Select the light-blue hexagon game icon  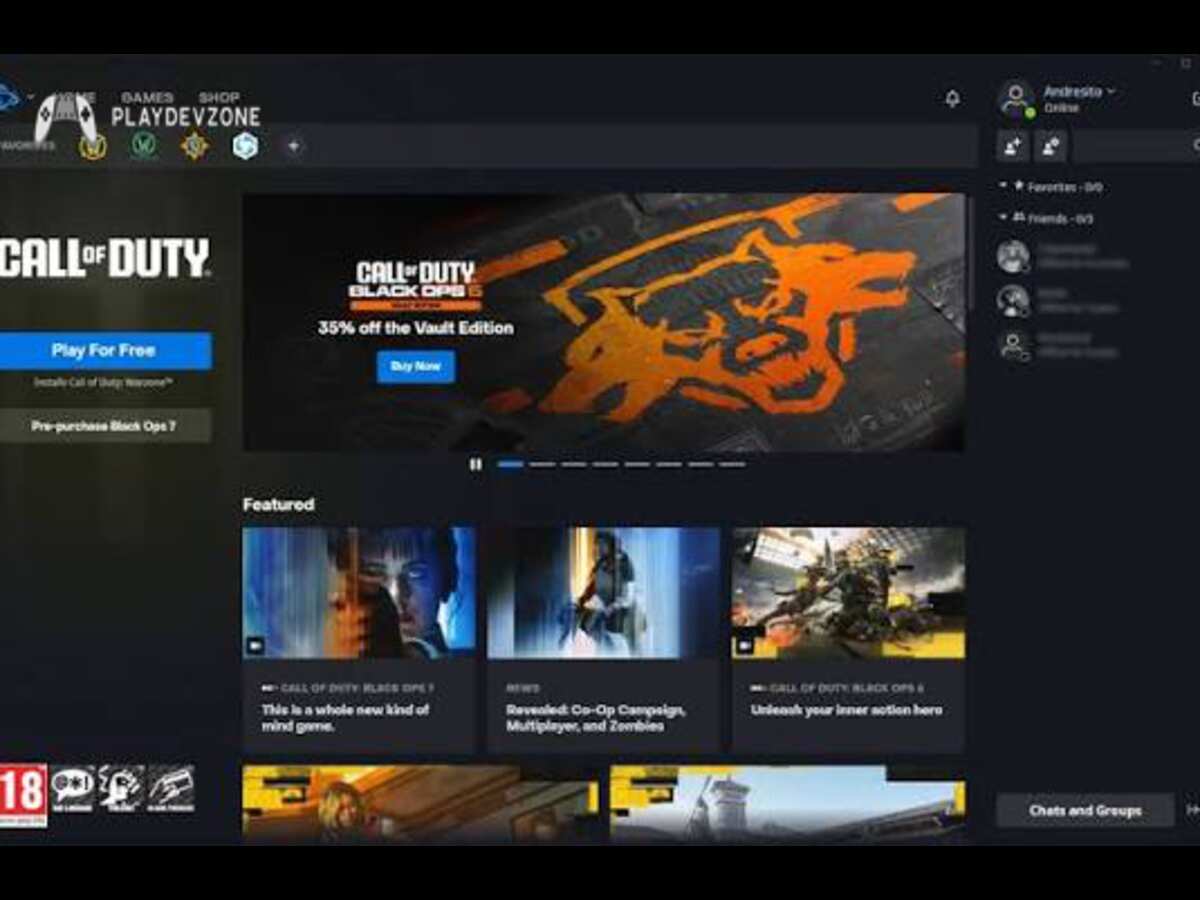click(x=245, y=146)
